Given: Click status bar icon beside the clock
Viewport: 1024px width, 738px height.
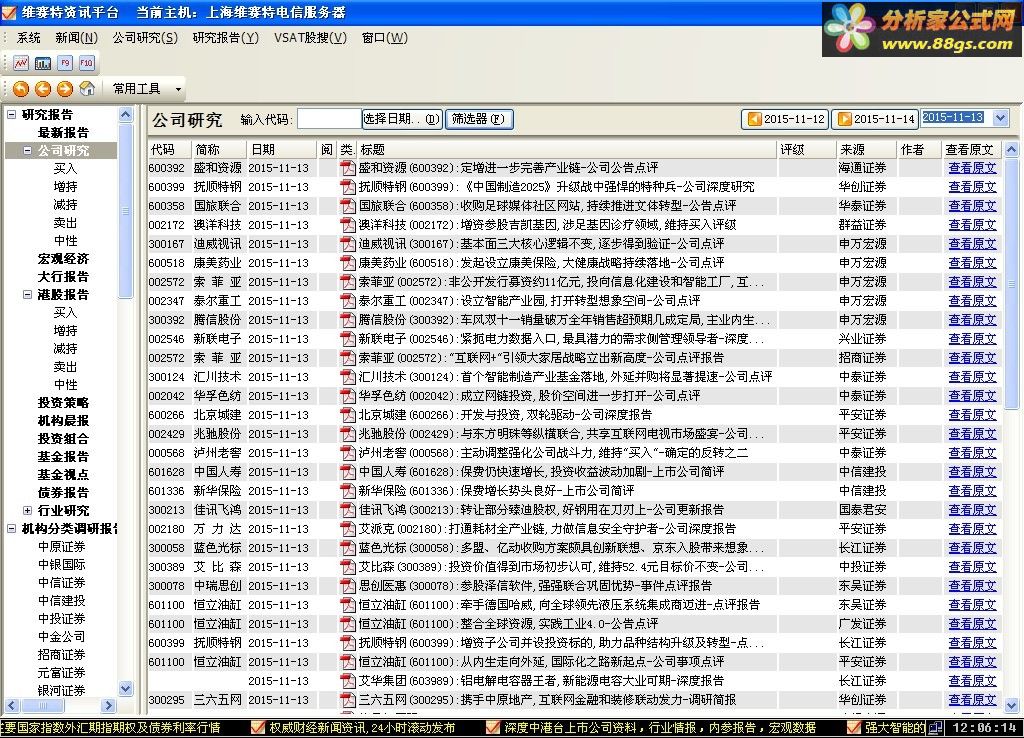Looking at the screenshot, I should pos(936,727).
